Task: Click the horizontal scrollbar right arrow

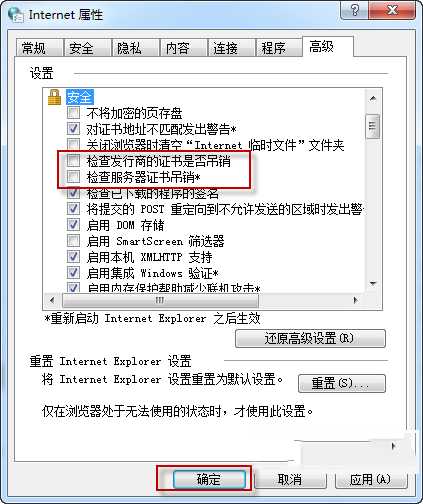Action: [x=355, y=300]
